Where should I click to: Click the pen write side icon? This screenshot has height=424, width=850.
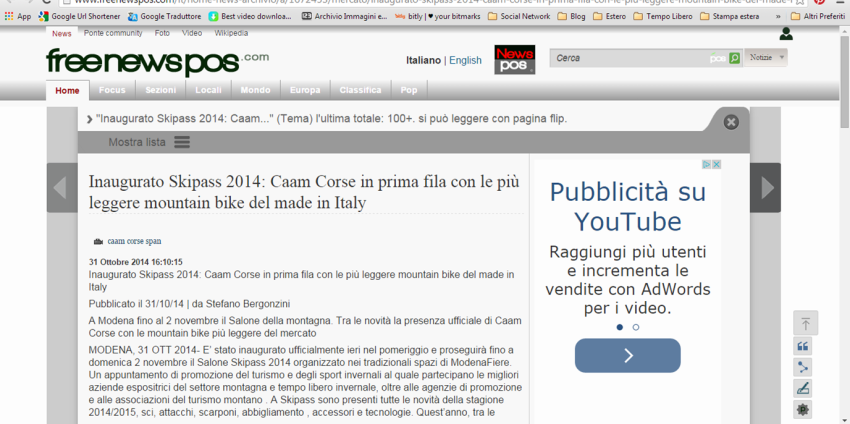pos(803,388)
